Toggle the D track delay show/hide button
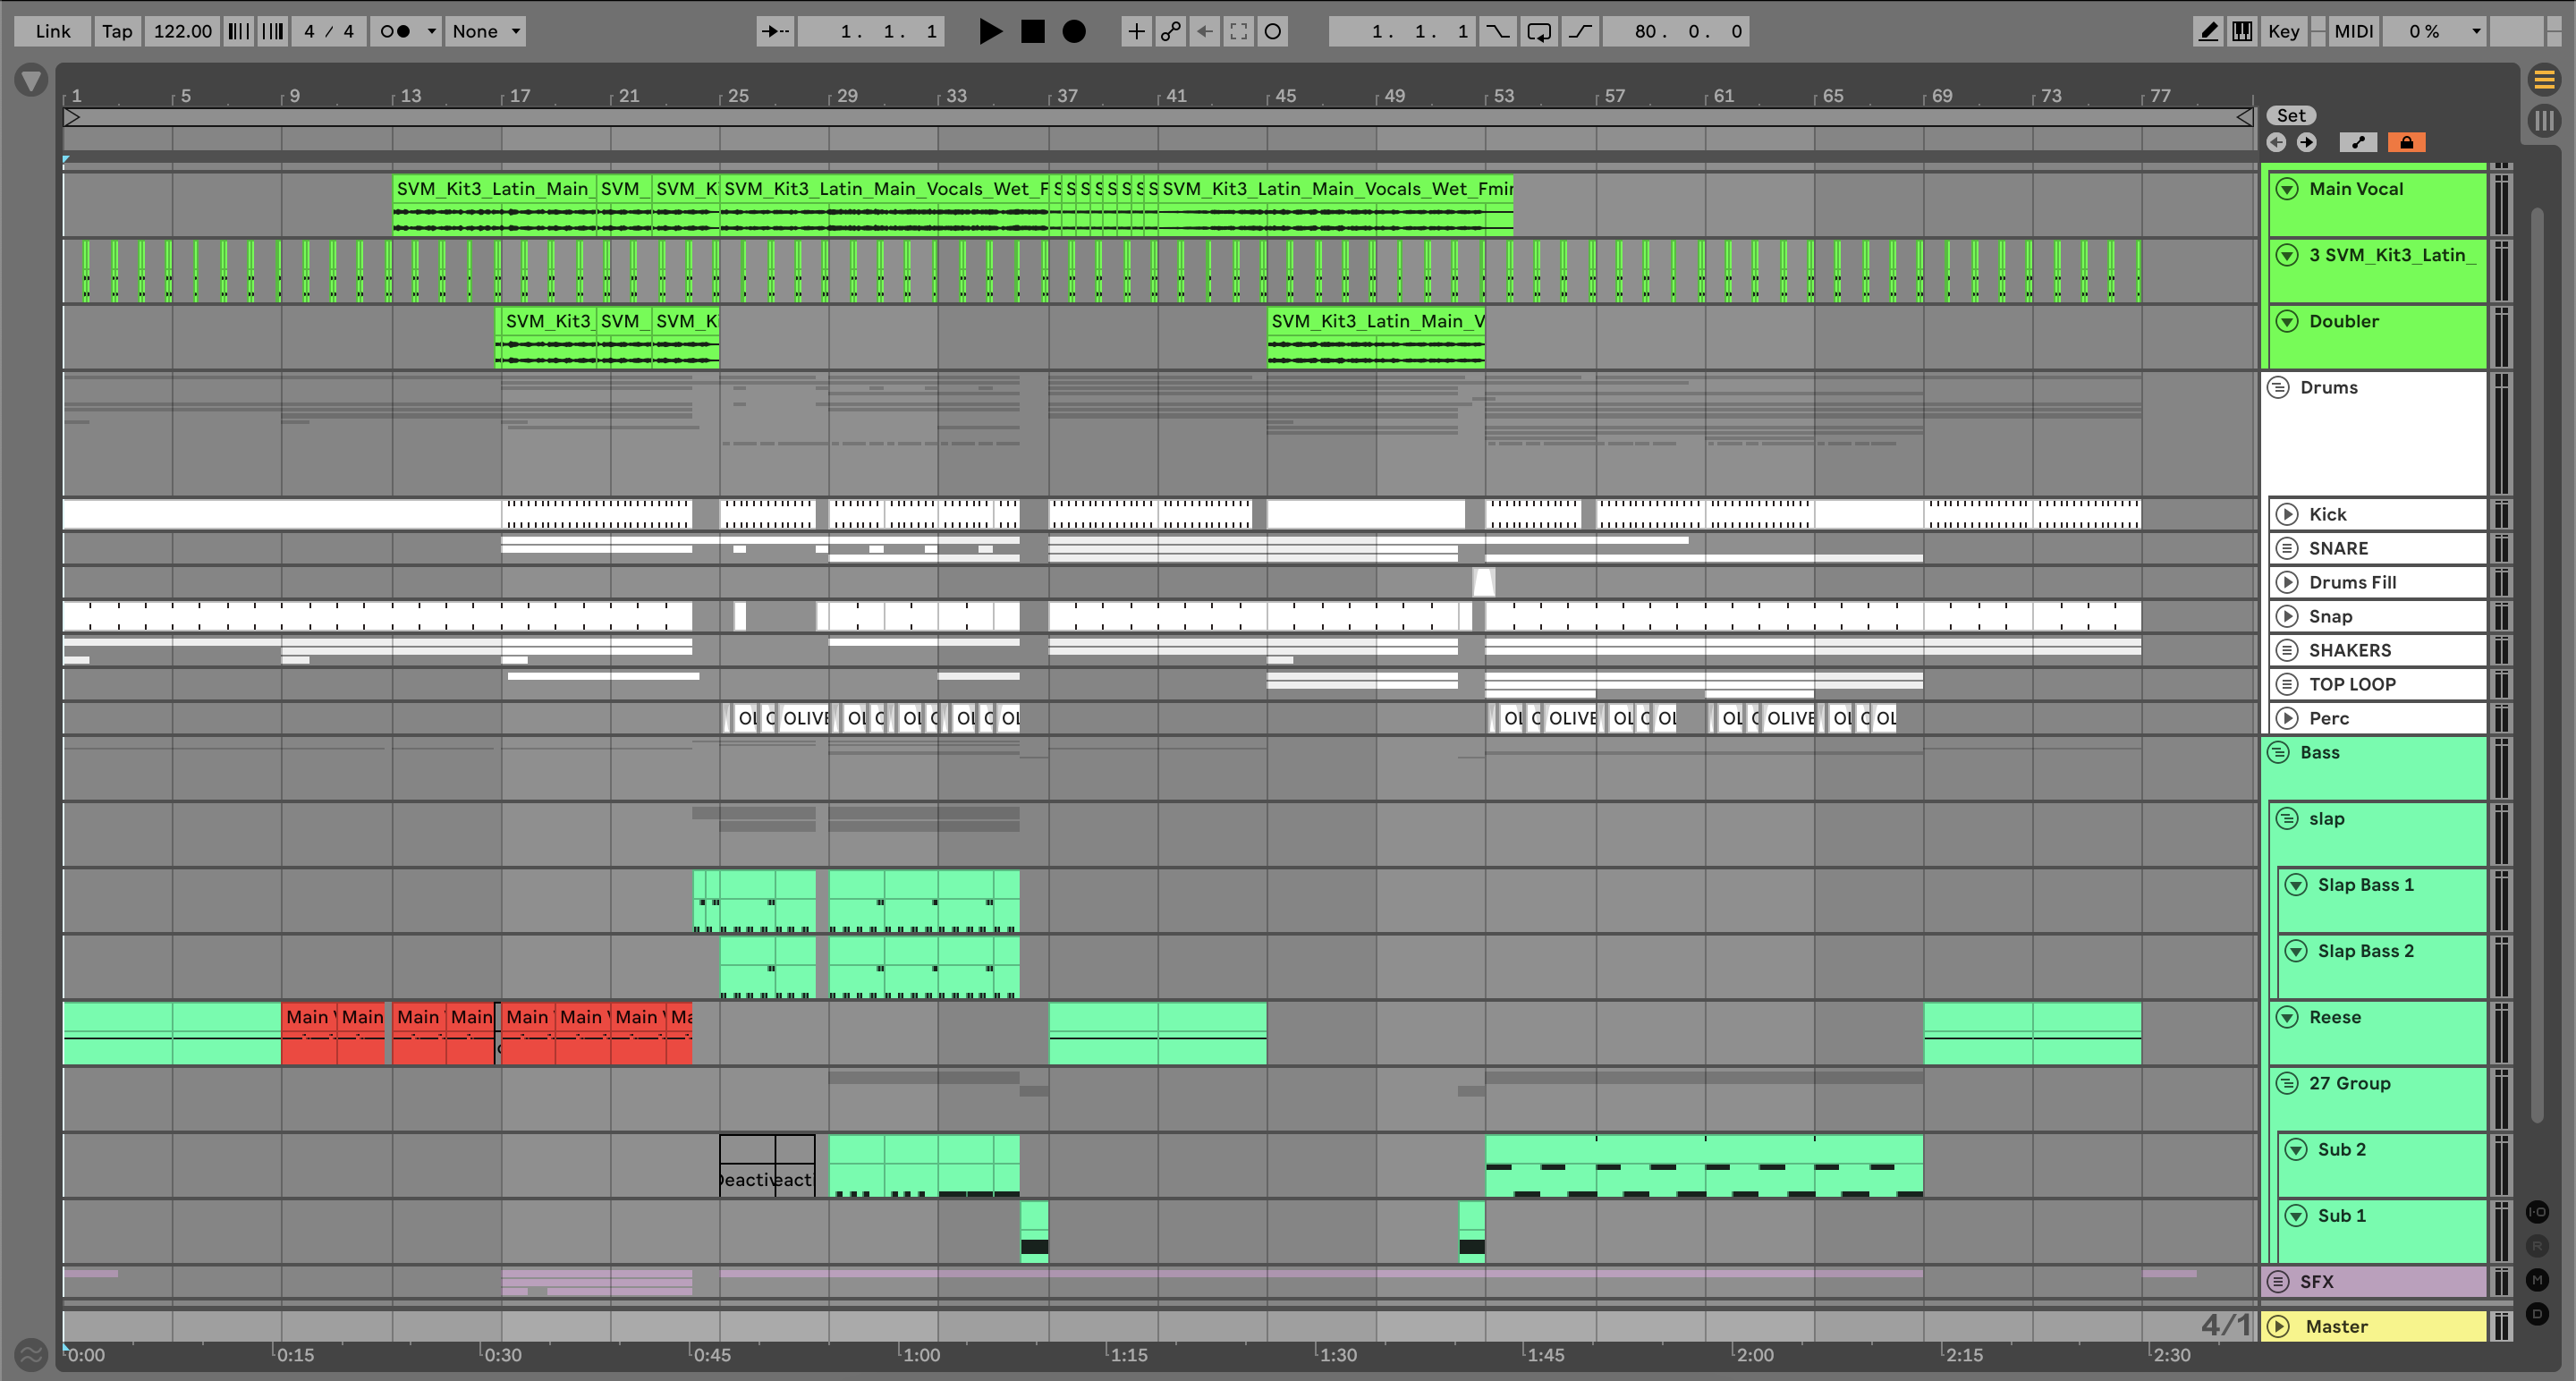2576x1381 pixels. tap(2537, 1314)
